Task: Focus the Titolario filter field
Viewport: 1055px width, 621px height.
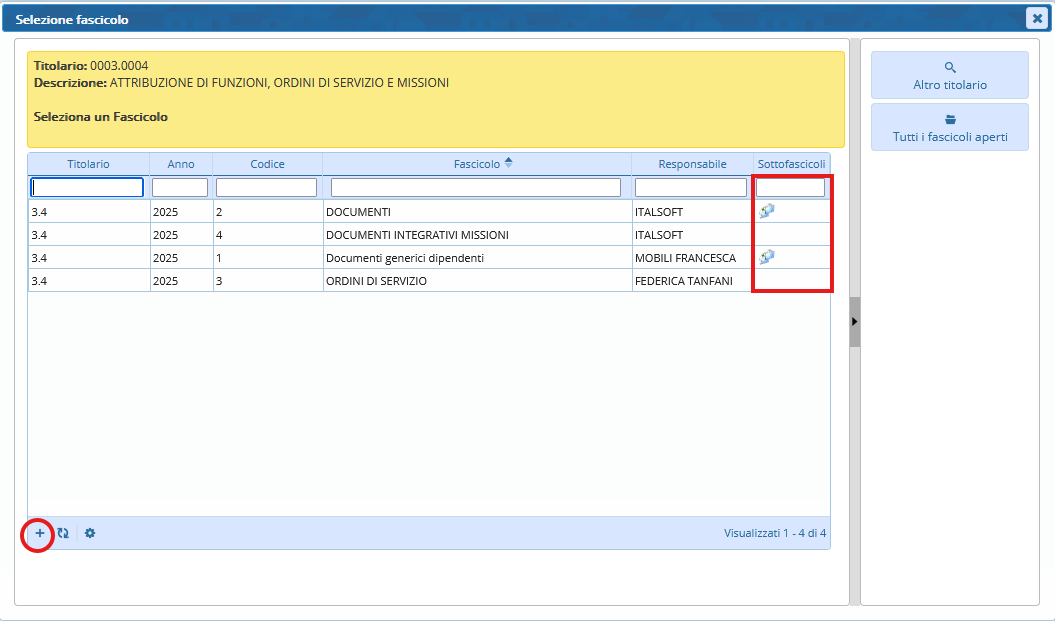Action: (88, 187)
